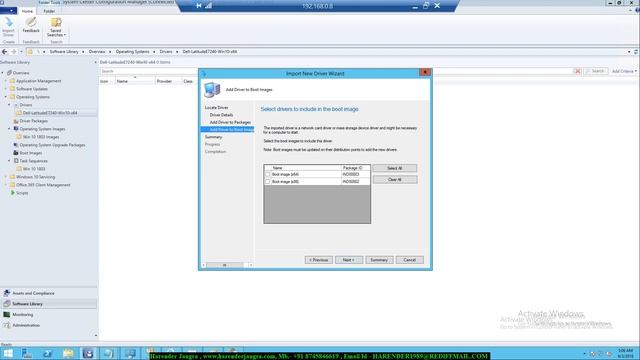Viewport: 640px width, 360px height.
Task: Open the address bar history dropdown arrow
Action: point(629,52)
